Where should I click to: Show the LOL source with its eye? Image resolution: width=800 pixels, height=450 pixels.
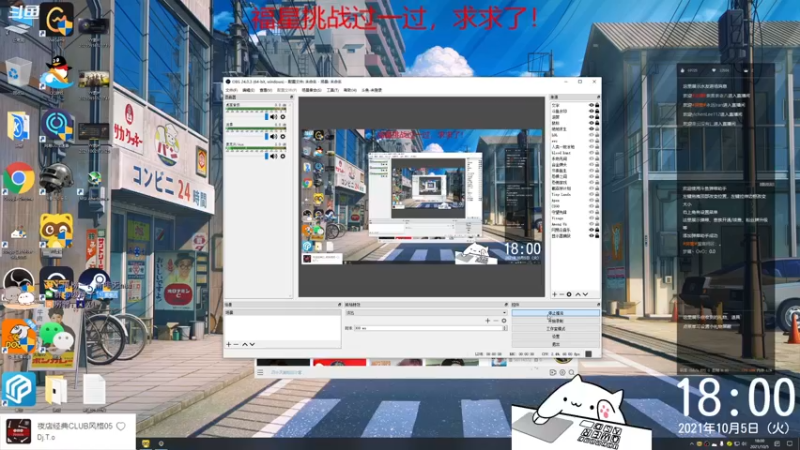[591, 135]
